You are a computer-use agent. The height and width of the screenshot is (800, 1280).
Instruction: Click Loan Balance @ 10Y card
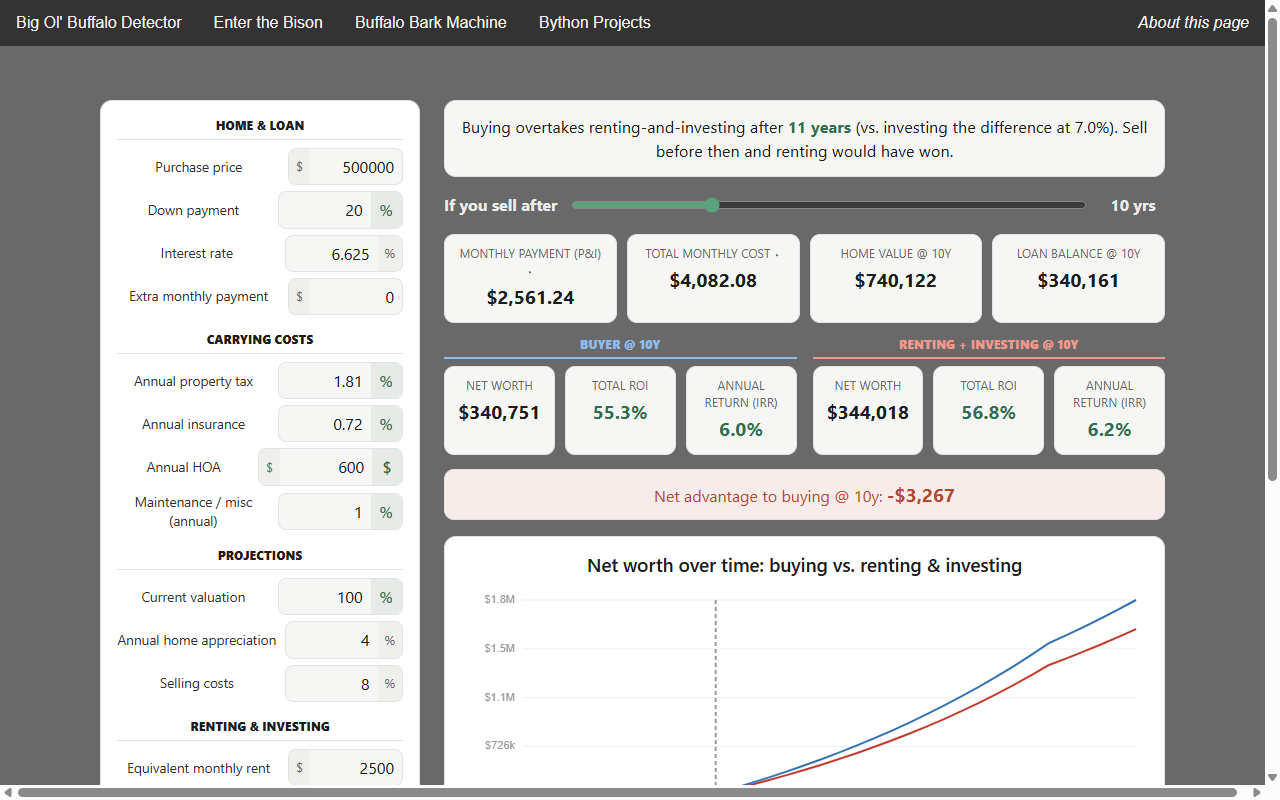click(1078, 279)
